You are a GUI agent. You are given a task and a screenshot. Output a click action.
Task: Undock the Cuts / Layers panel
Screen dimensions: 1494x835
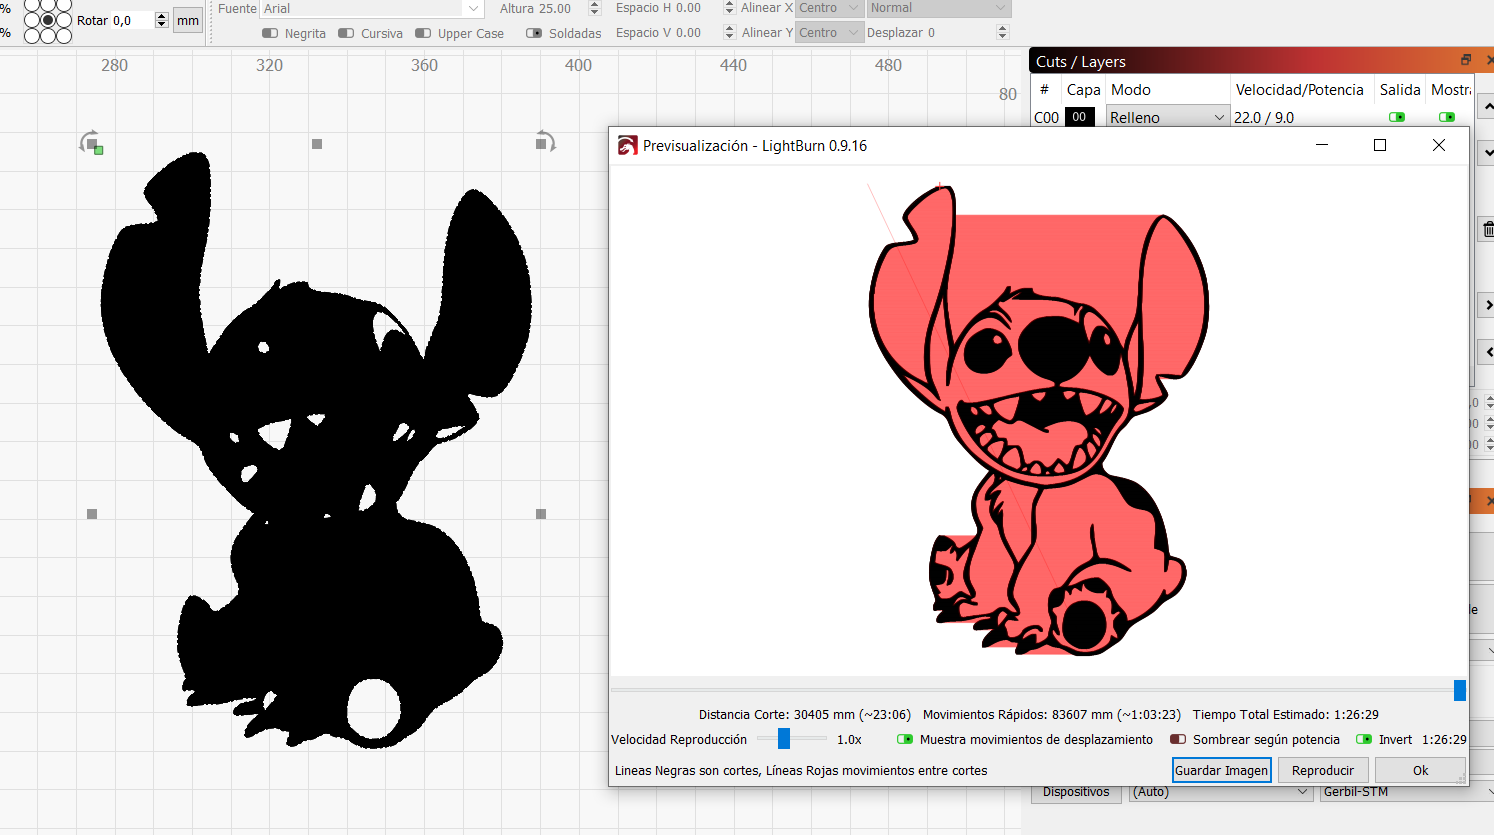coord(1466,60)
